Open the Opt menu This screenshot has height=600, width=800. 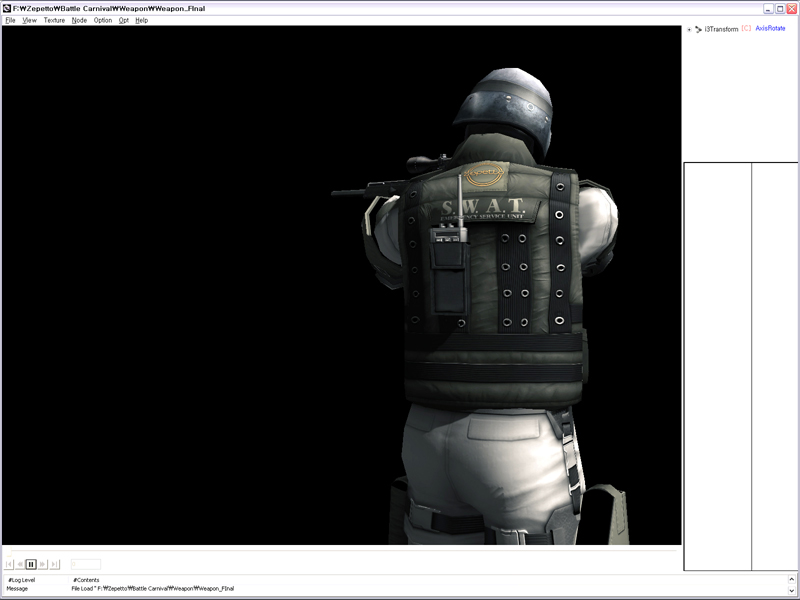[x=124, y=20]
